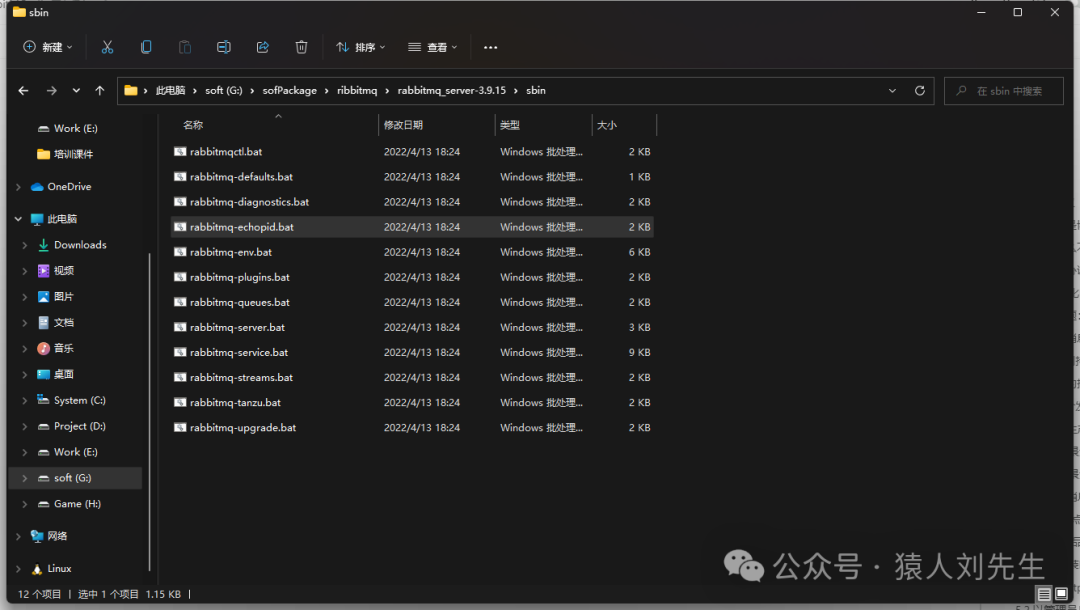Open recent locations dropdown arrow

pyautogui.click(x=76, y=90)
